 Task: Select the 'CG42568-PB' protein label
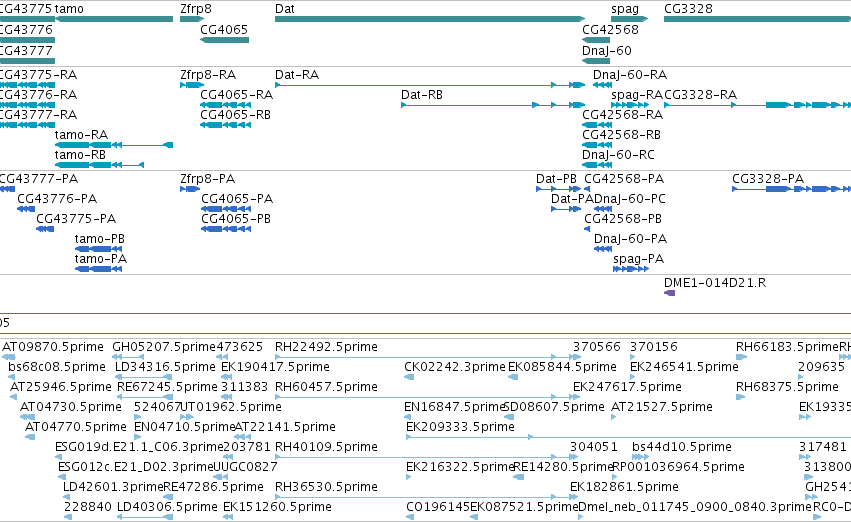(623, 219)
